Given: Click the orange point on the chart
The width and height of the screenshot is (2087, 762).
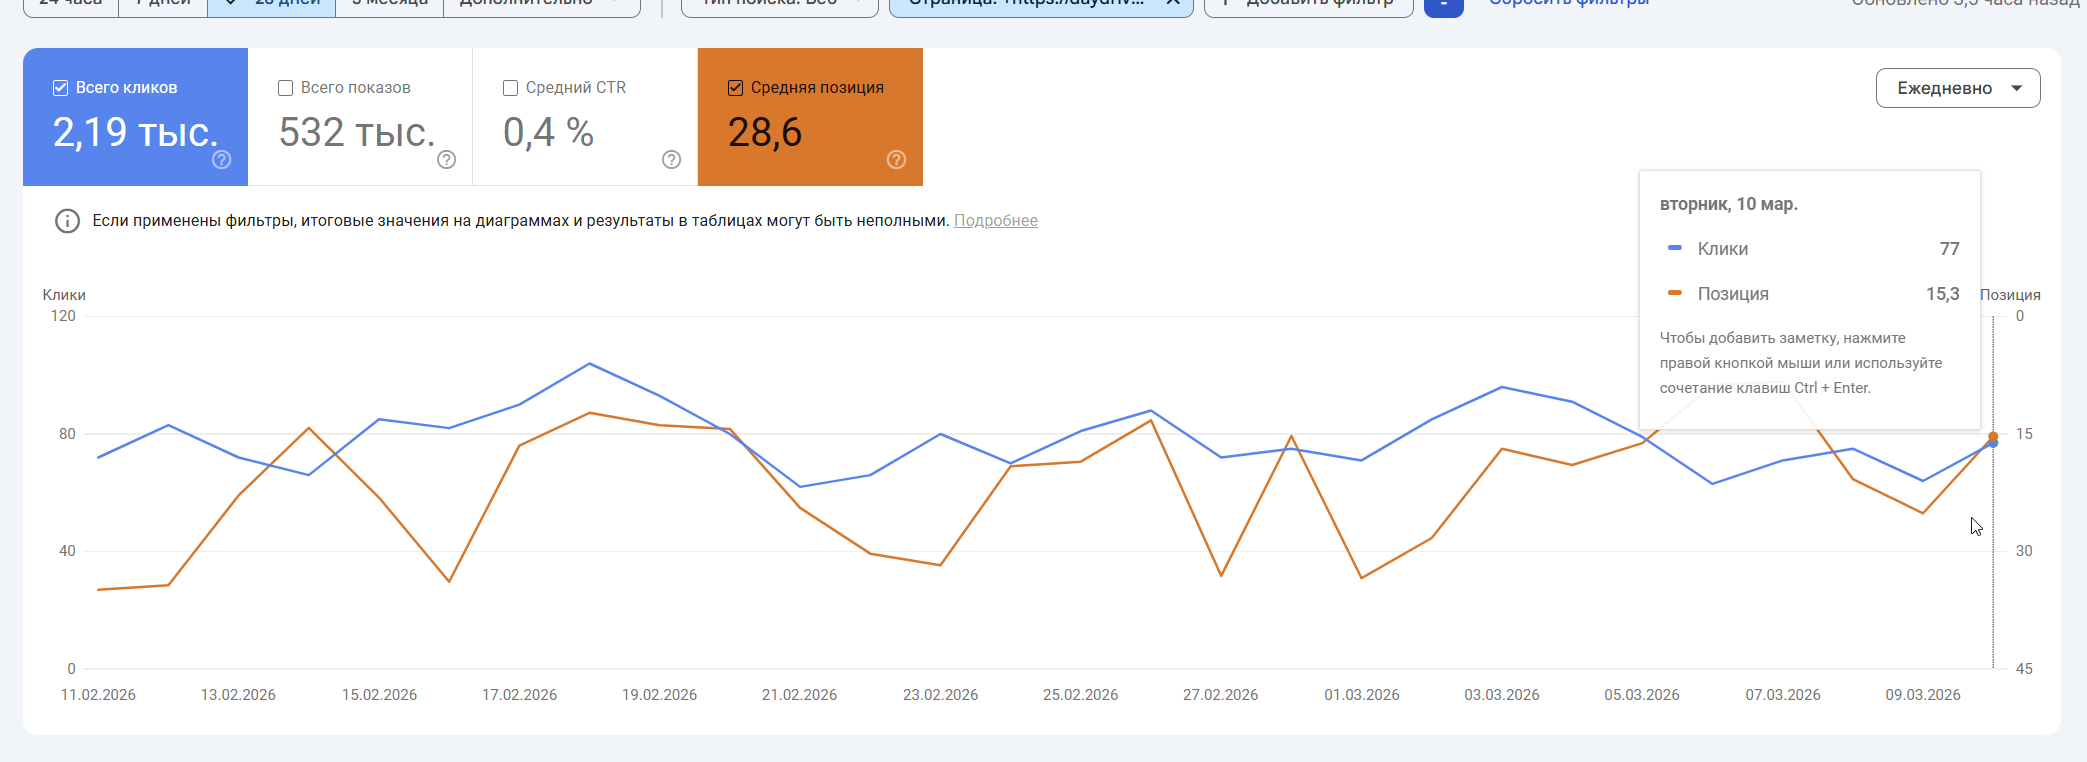Looking at the screenshot, I should click(x=1993, y=437).
